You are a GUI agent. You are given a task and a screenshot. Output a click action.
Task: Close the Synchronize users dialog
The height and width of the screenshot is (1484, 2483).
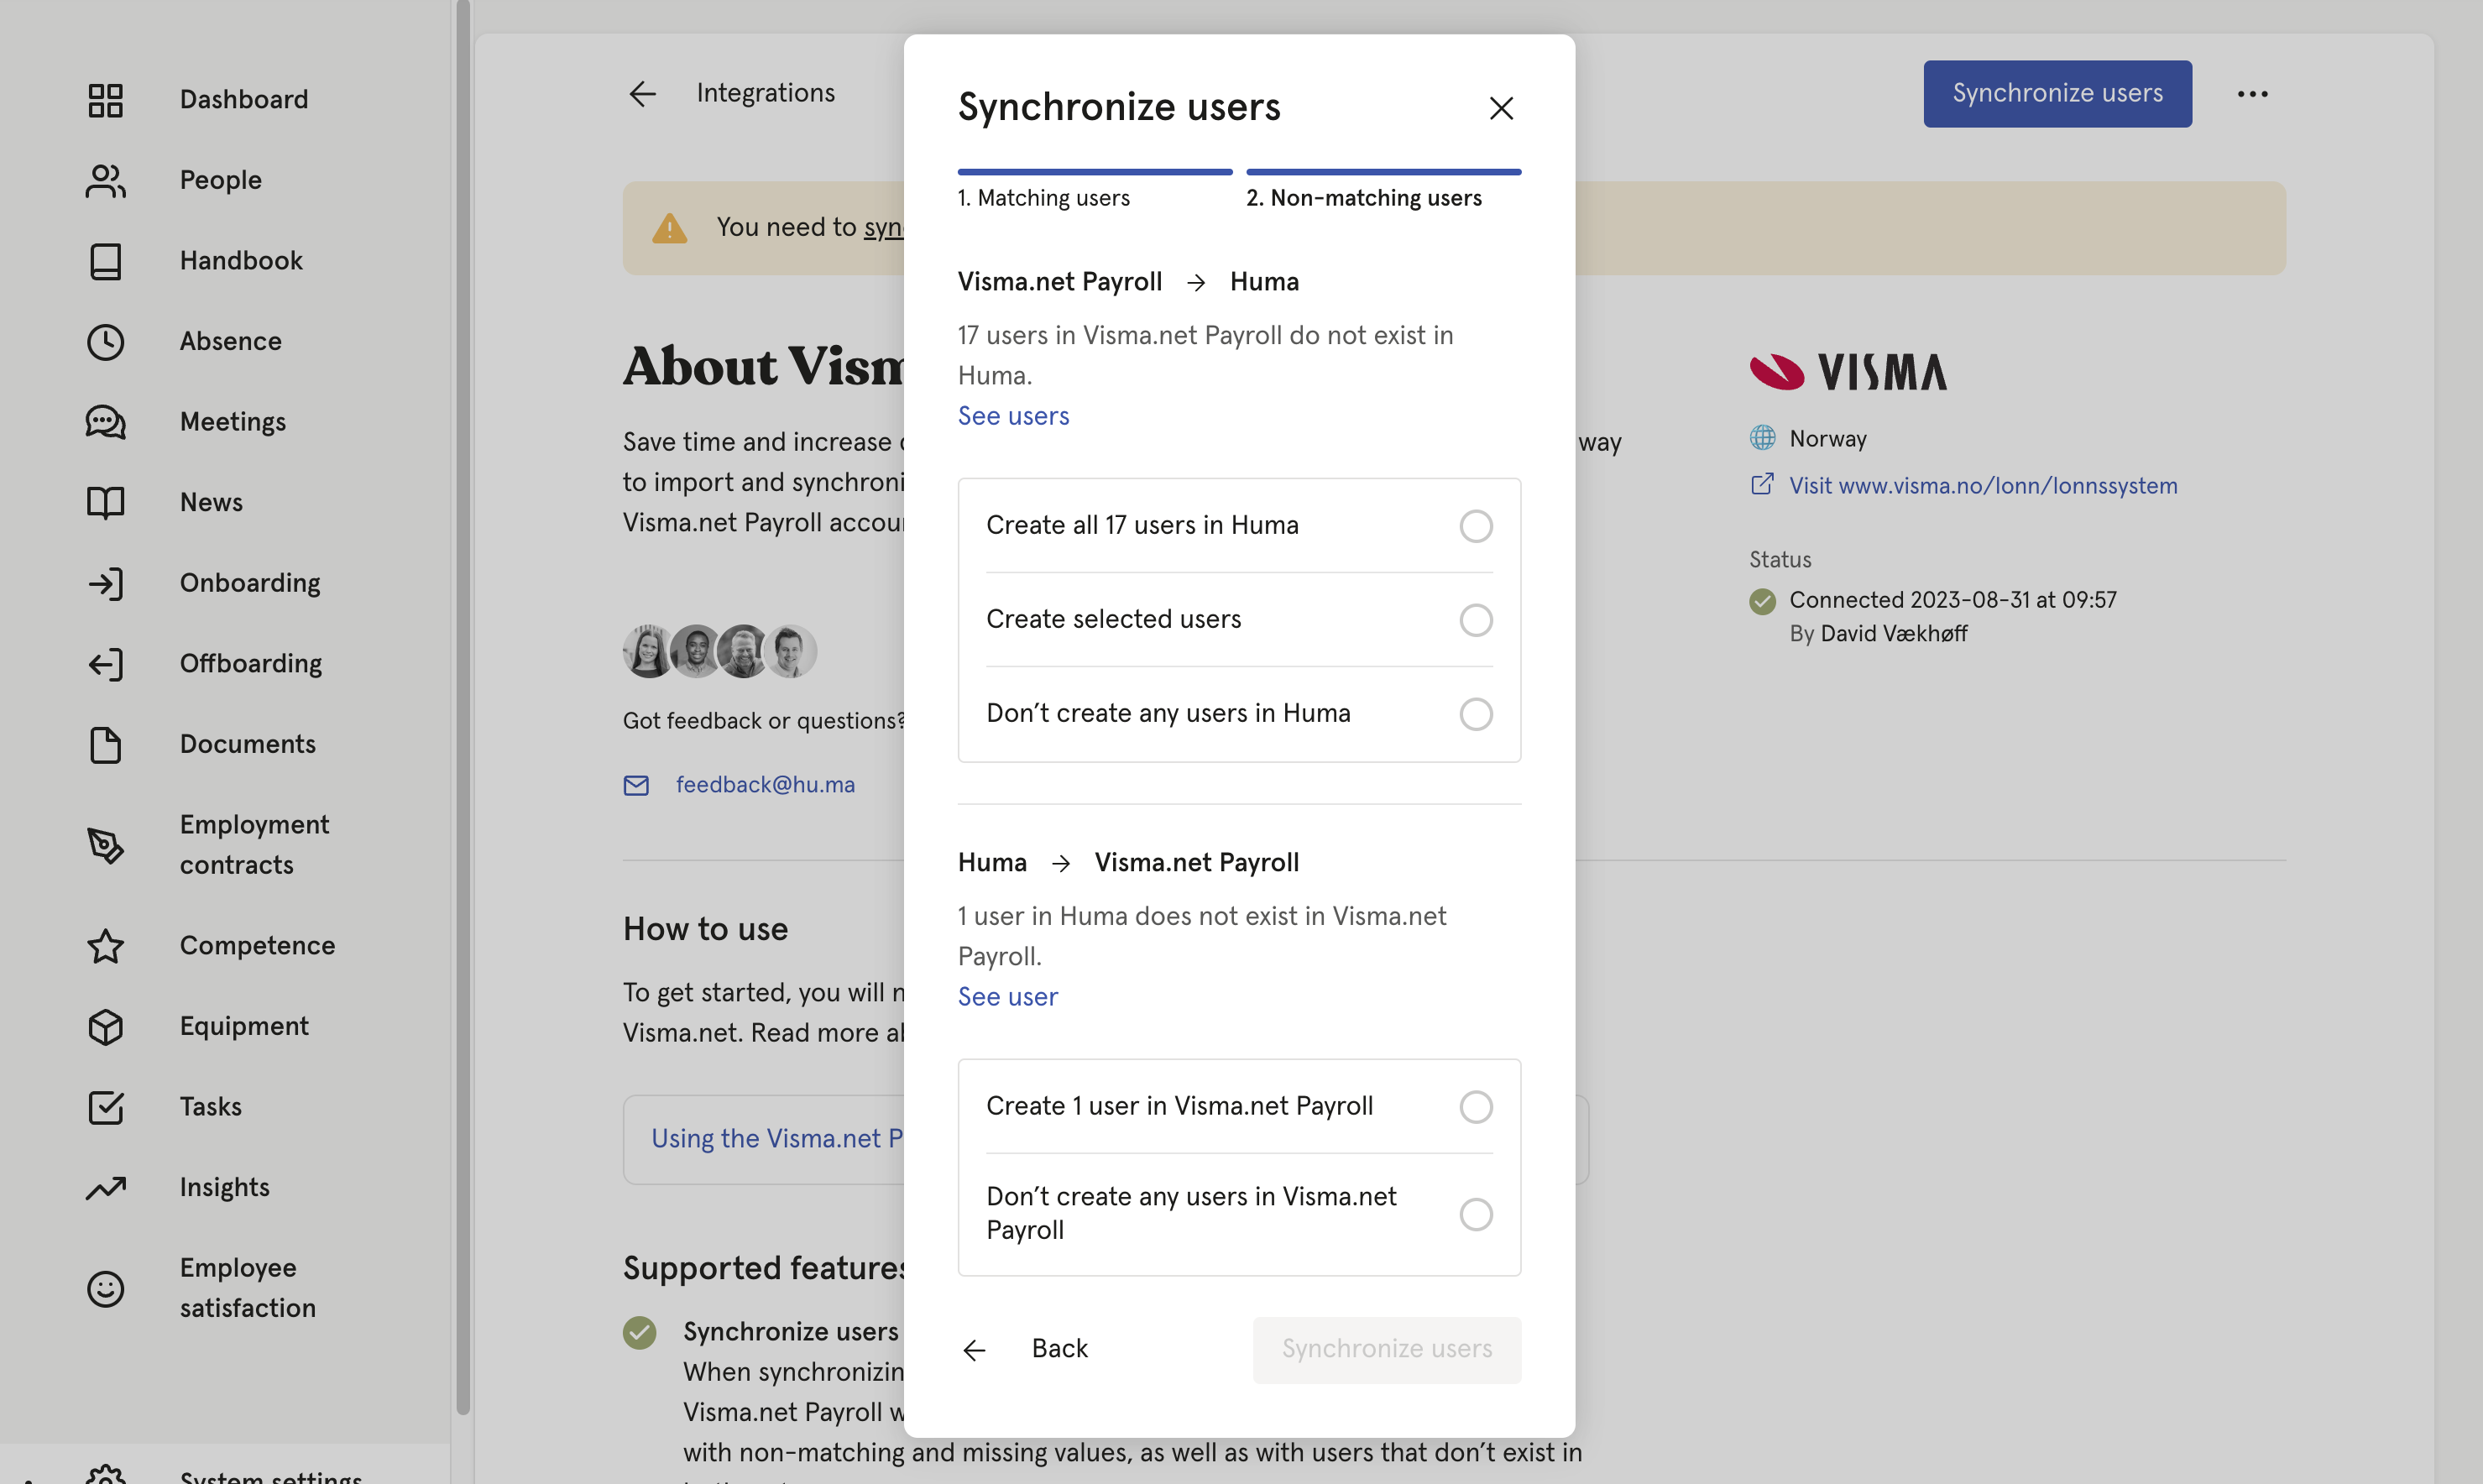click(x=1501, y=108)
